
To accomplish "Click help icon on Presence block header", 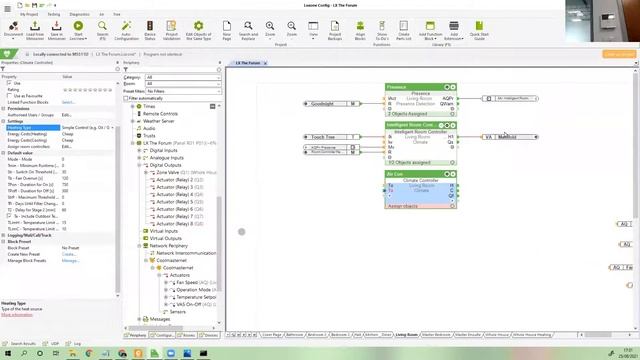I will pyautogui.click(x=453, y=87).
